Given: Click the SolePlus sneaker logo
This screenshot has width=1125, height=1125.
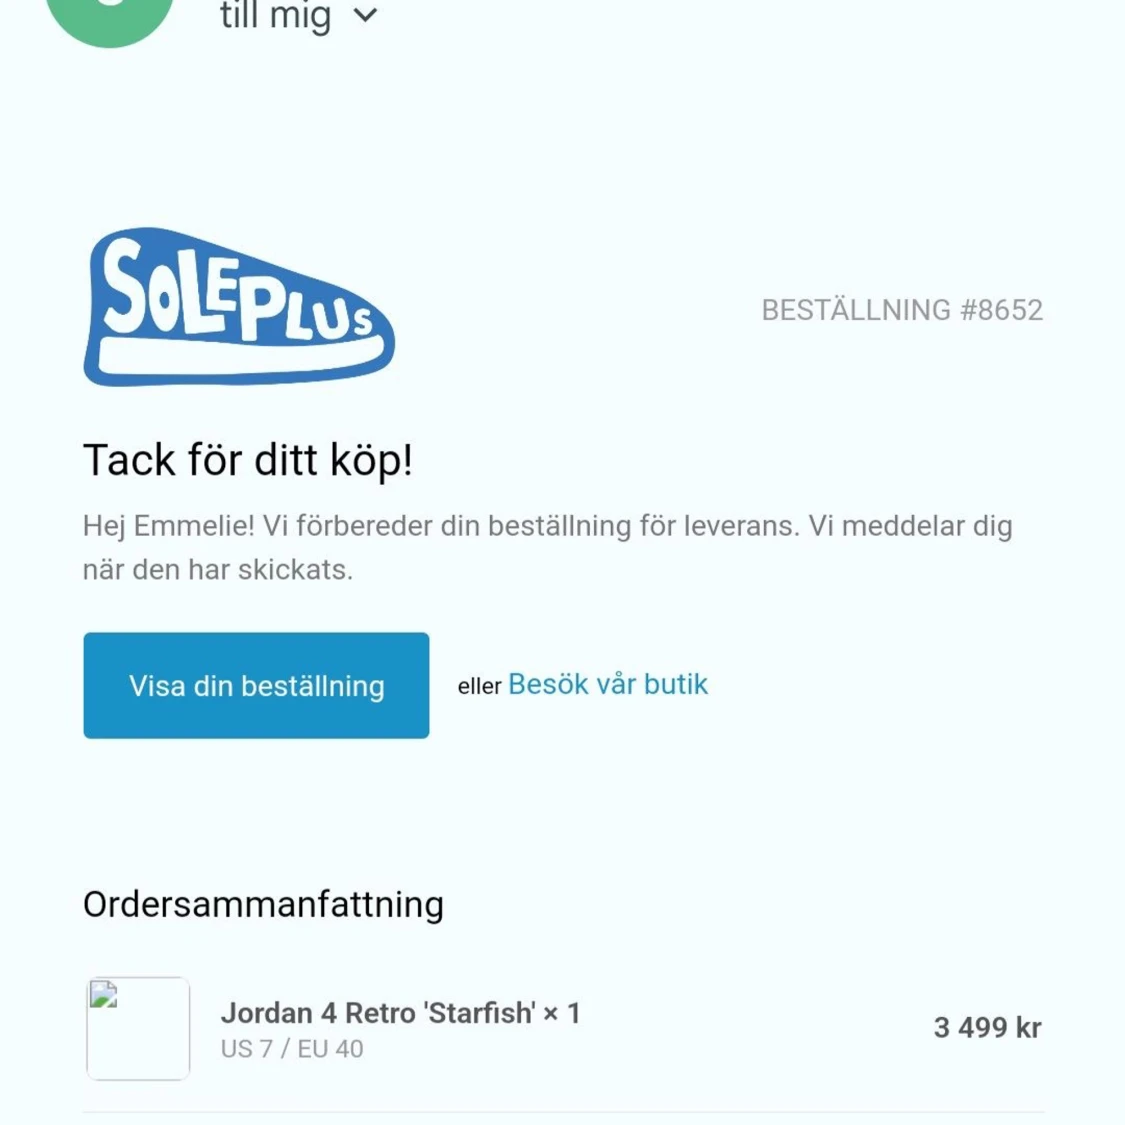Looking at the screenshot, I should pos(239,307).
